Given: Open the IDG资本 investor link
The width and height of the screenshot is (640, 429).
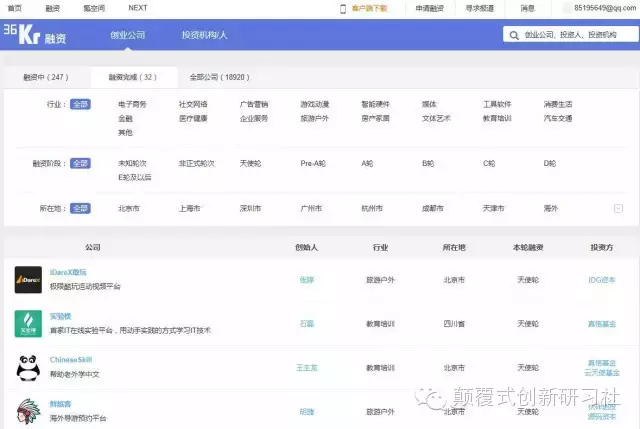Looking at the screenshot, I should pyautogui.click(x=602, y=280).
